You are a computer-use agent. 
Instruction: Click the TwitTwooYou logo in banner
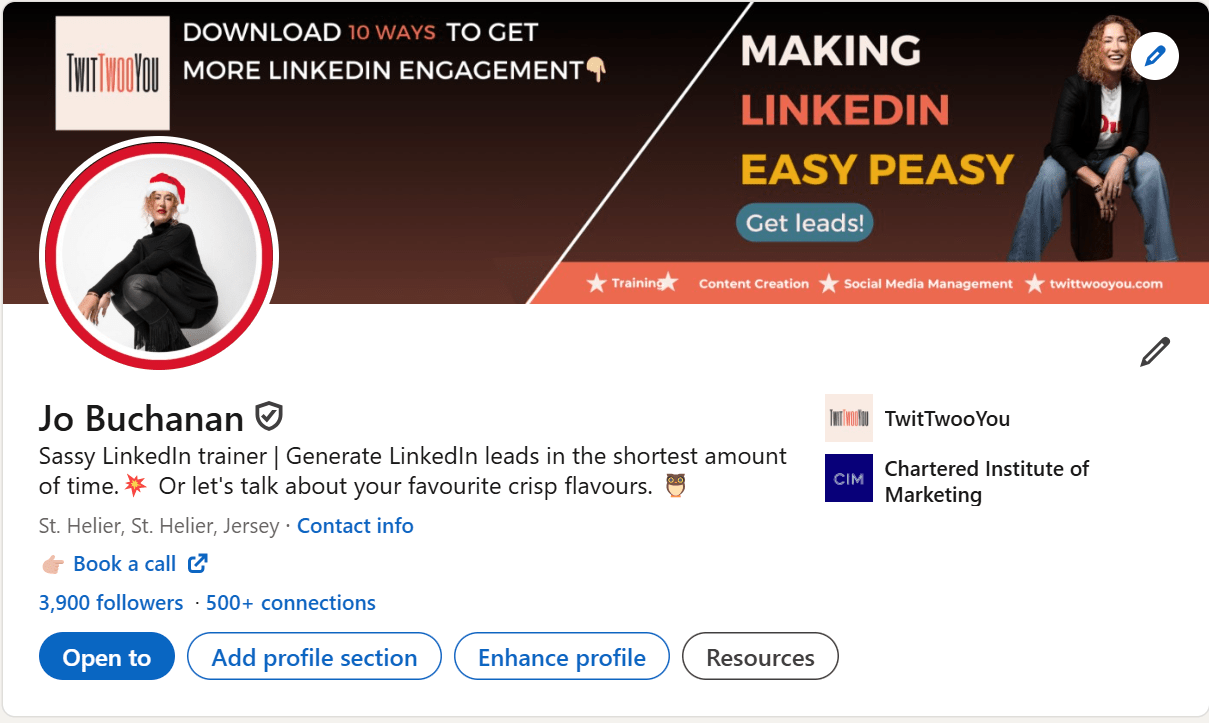click(112, 72)
